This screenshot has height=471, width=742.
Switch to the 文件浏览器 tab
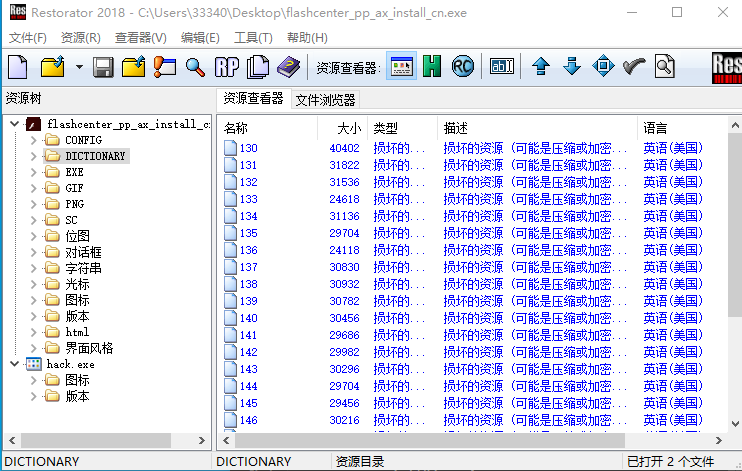(325, 100)
